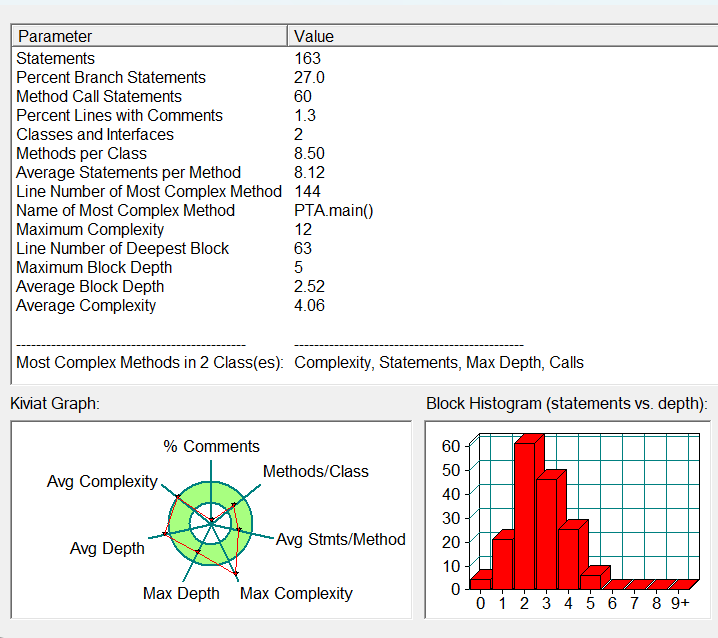Click the Methods/Class axis label
Viewport: 718px width, 638px height.
315,471
